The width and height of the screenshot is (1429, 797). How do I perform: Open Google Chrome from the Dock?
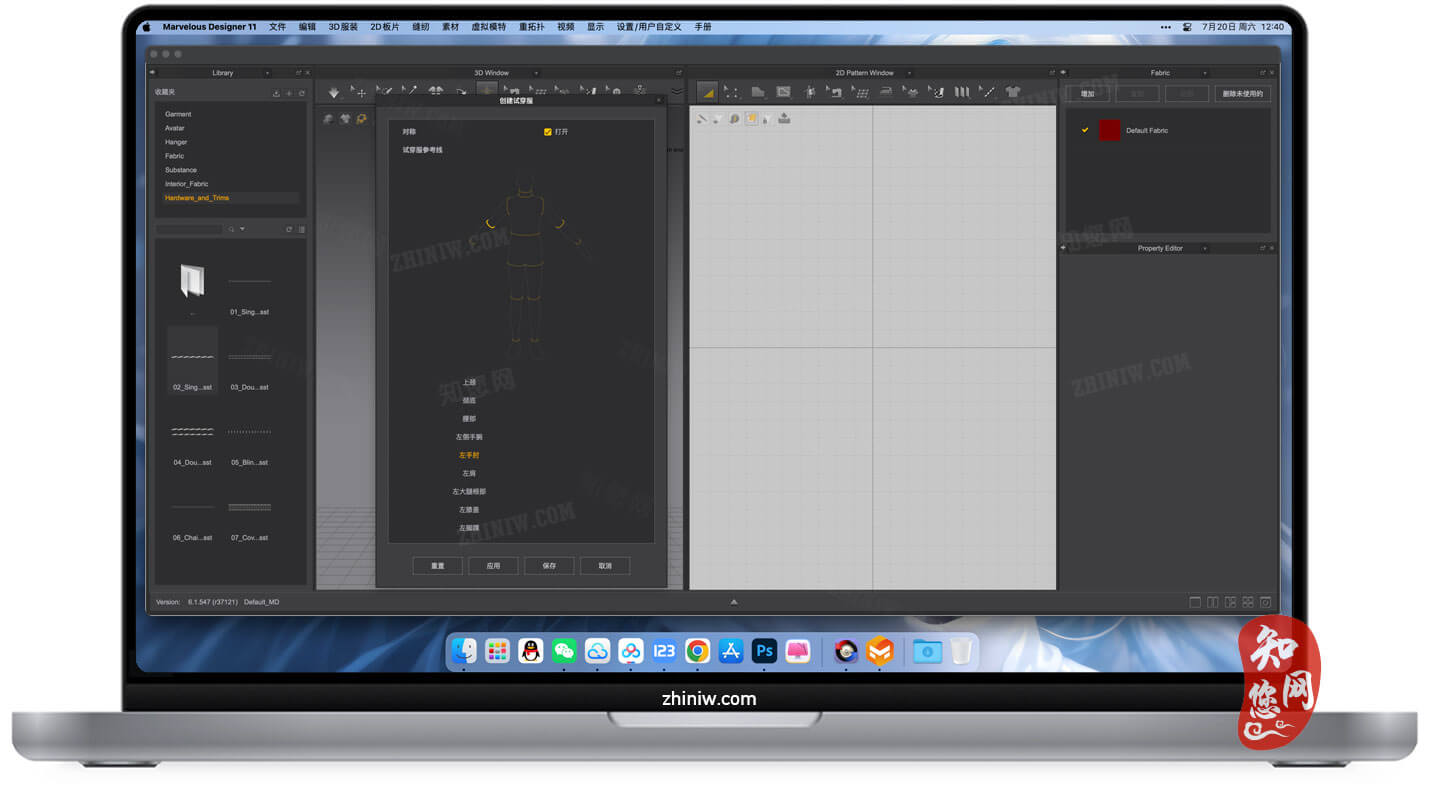coord(698,651)
